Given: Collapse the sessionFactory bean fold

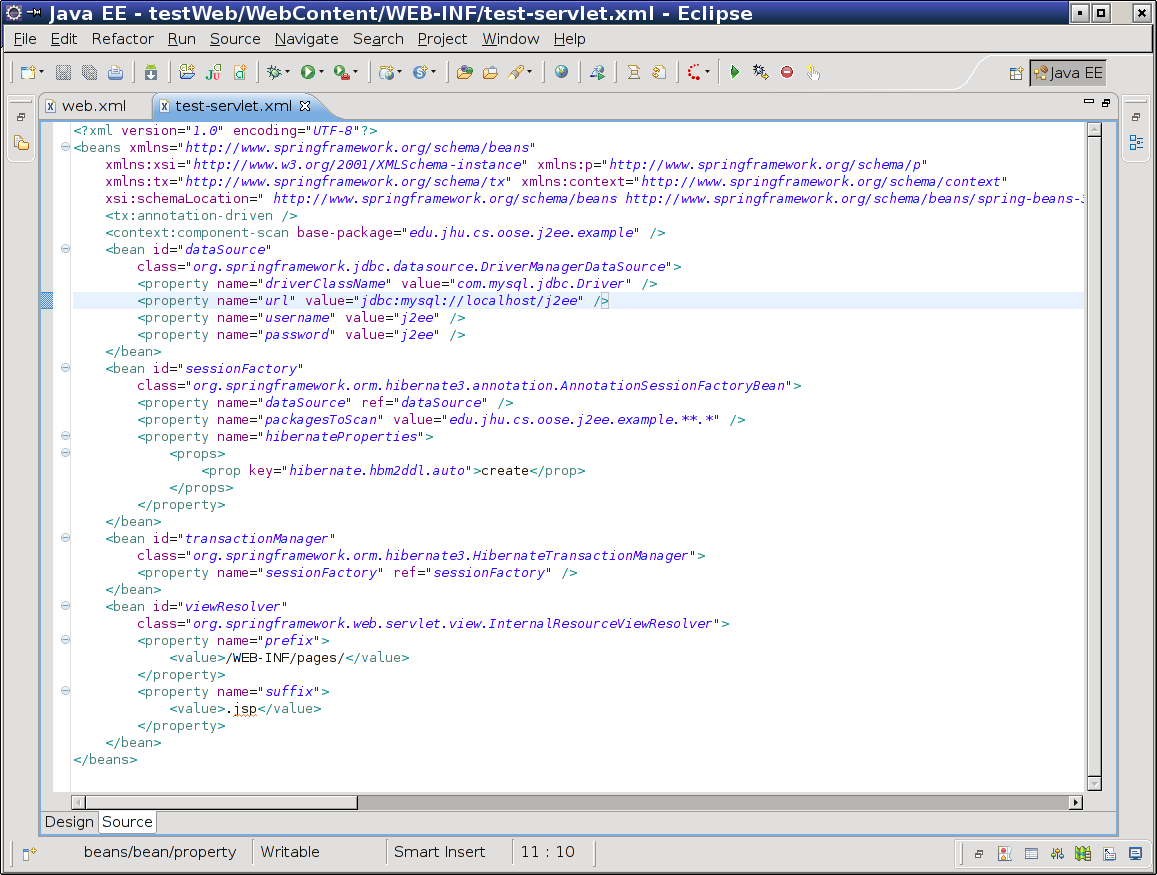Looking at the screenshot, I should click(x=65, y=367).
